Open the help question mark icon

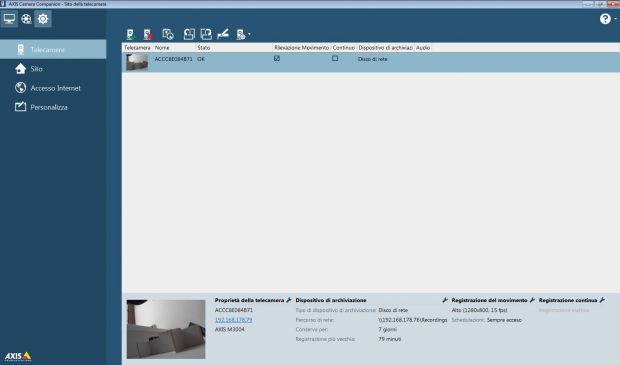pos(605,19)
